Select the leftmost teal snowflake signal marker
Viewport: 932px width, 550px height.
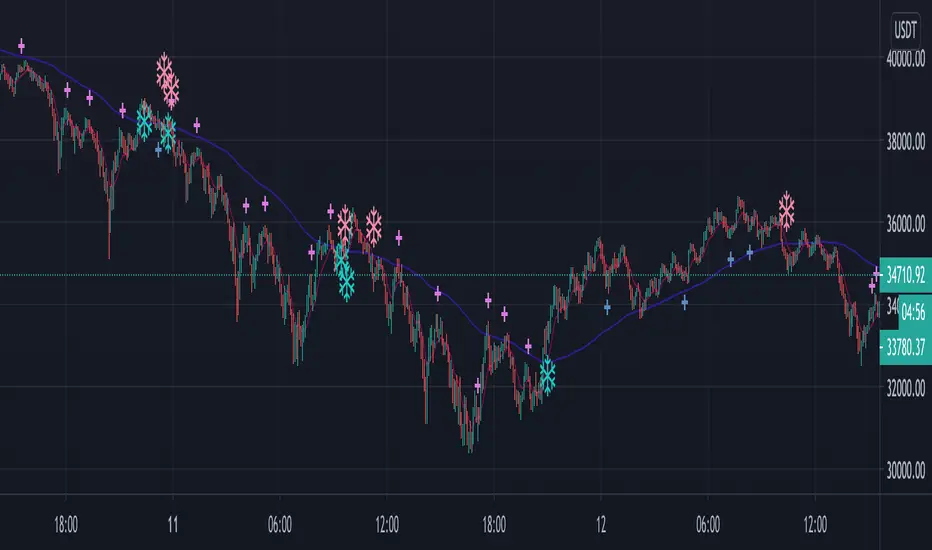click(144, 120)
